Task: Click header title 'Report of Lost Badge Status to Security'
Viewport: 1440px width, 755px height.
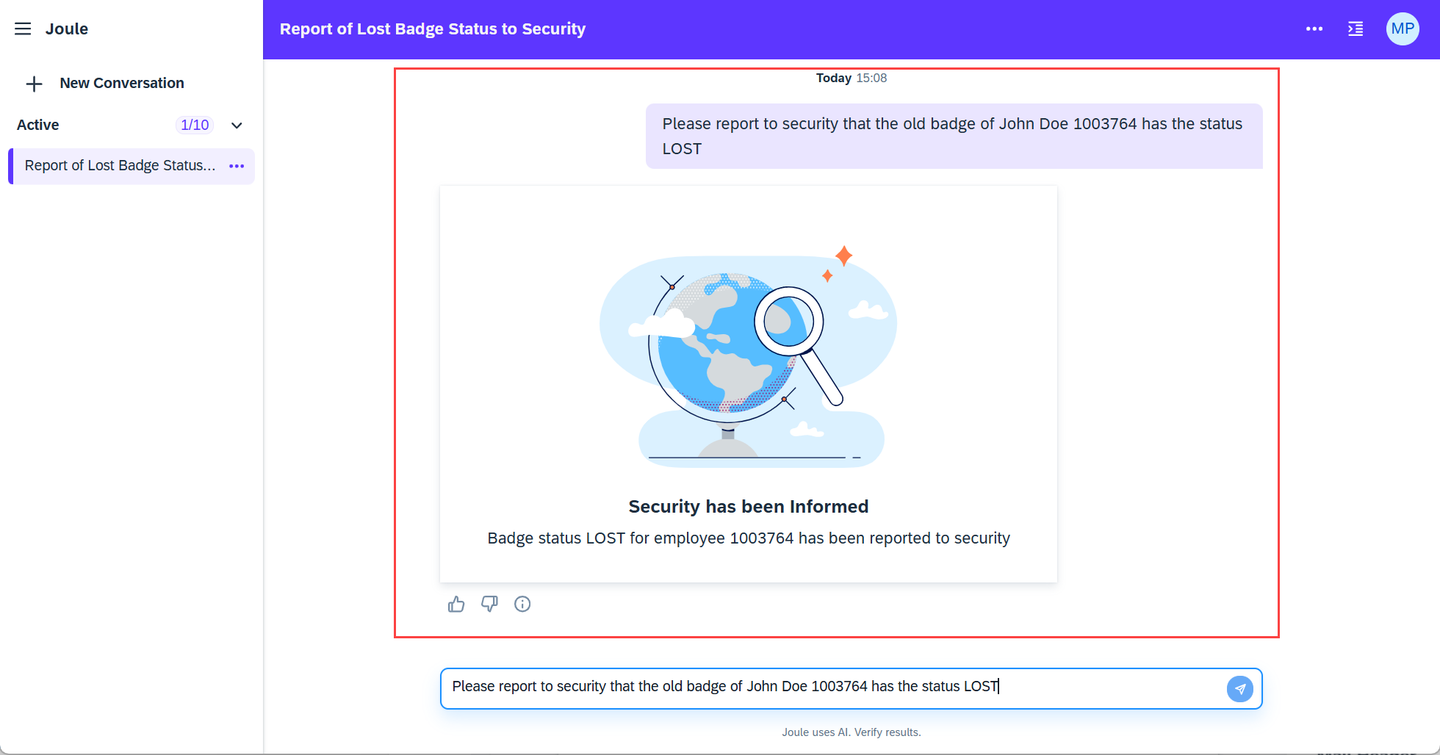Action: [x=433, y=29]
